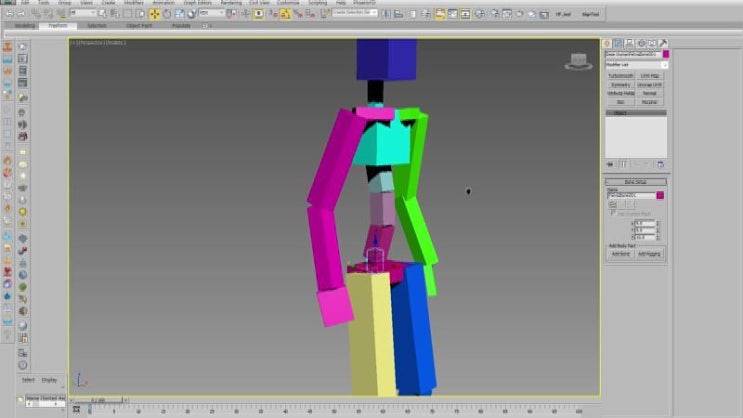743x418 pixels.
Task: Click the Add Bone button
Action: (x=621, y=254)
